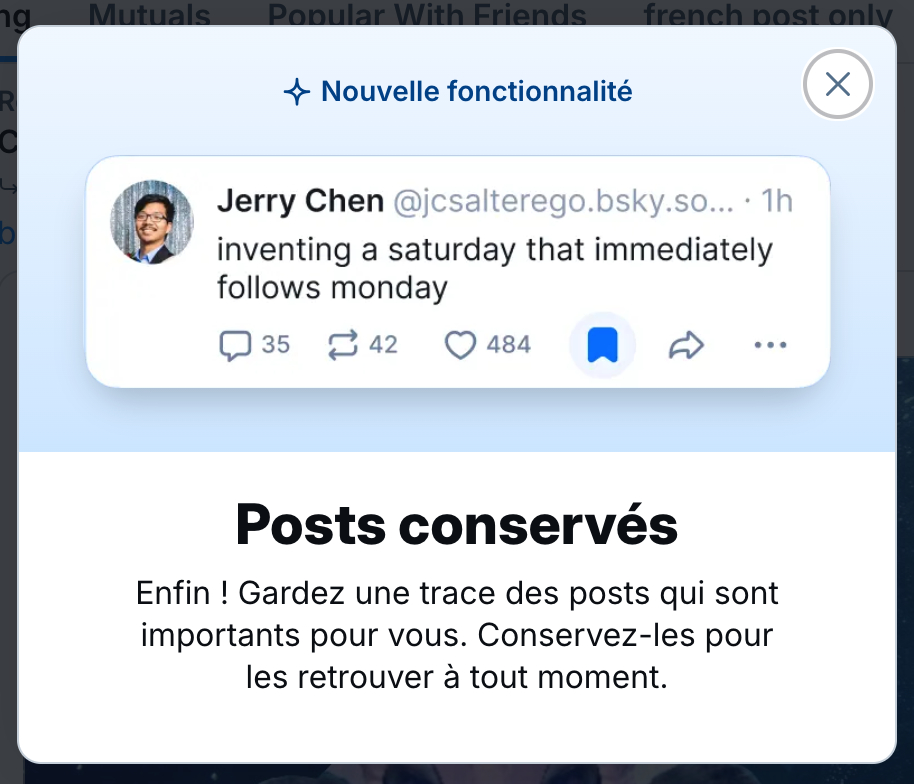Image resolution: width=914 pixels, height=784 pixels.
Task: Close the Posts conservés dialog
Action: [x=837, y=85]
